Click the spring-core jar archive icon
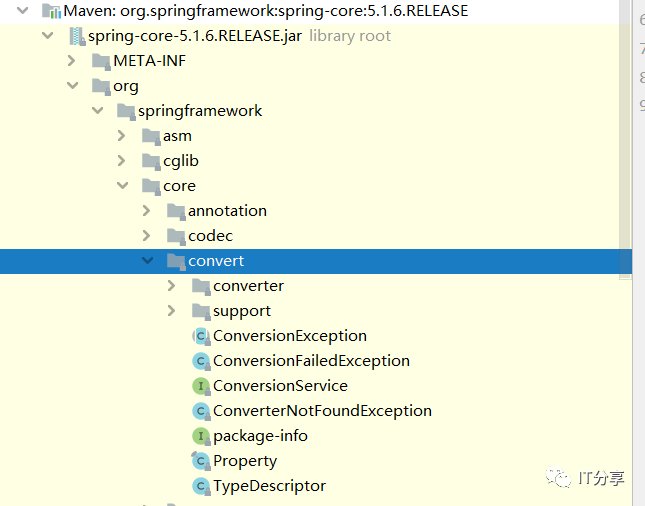645x506 pixels. tap(75, 36)
